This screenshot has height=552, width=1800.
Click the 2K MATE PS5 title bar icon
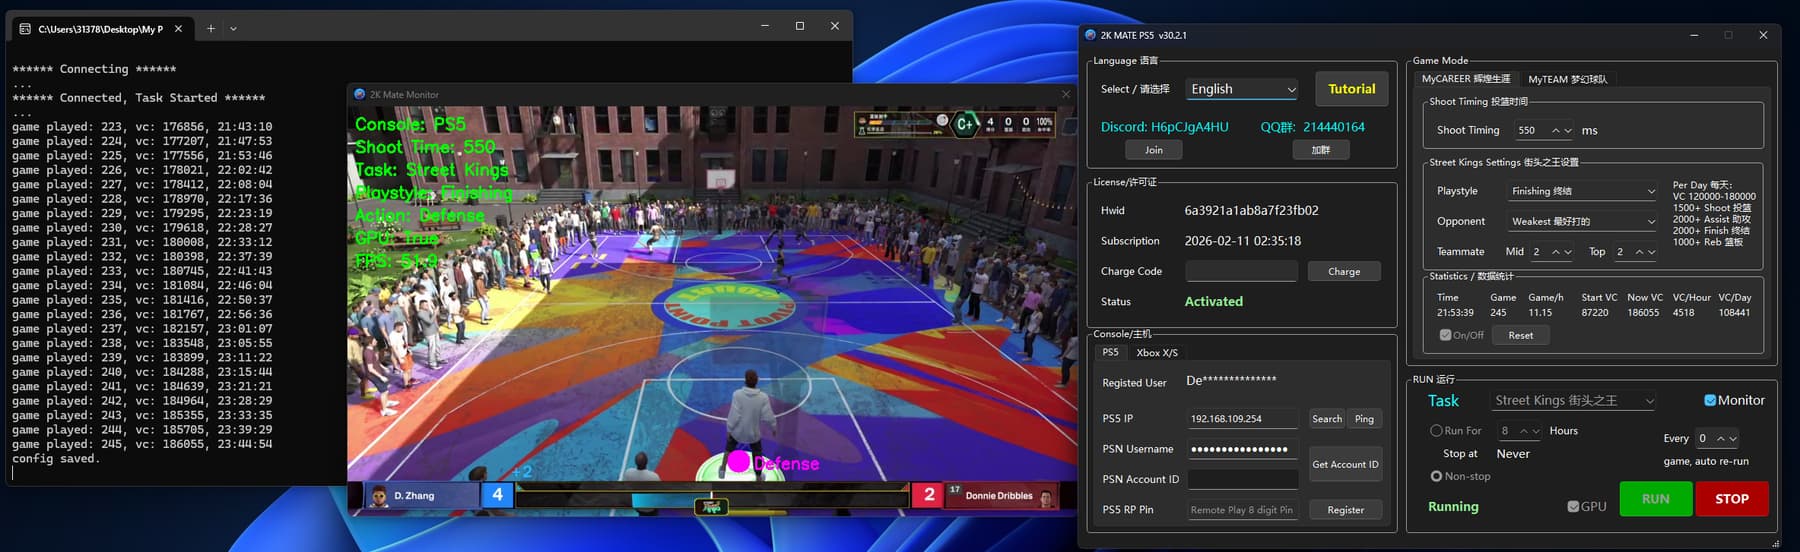click(x=1090, y=35)
